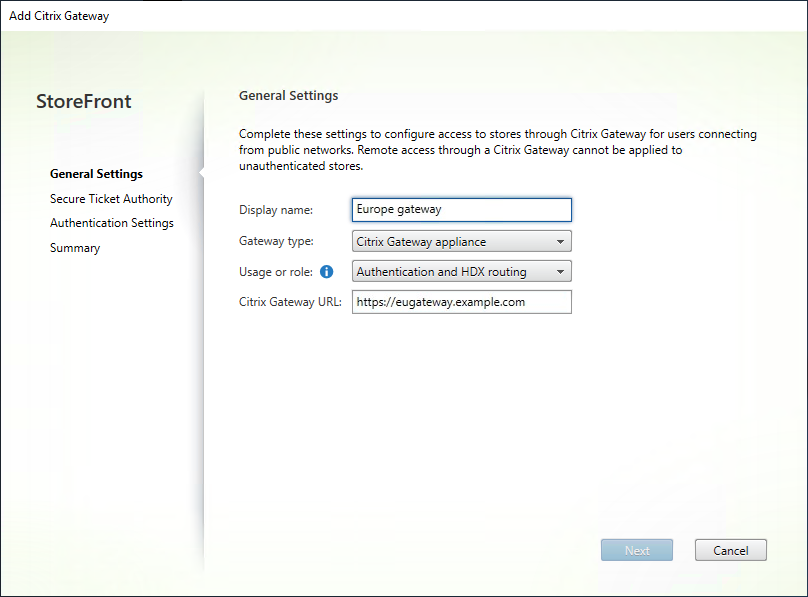808x597 pixels.
Task: Click the "Gateway type:" label
Action: pos(276,241)
